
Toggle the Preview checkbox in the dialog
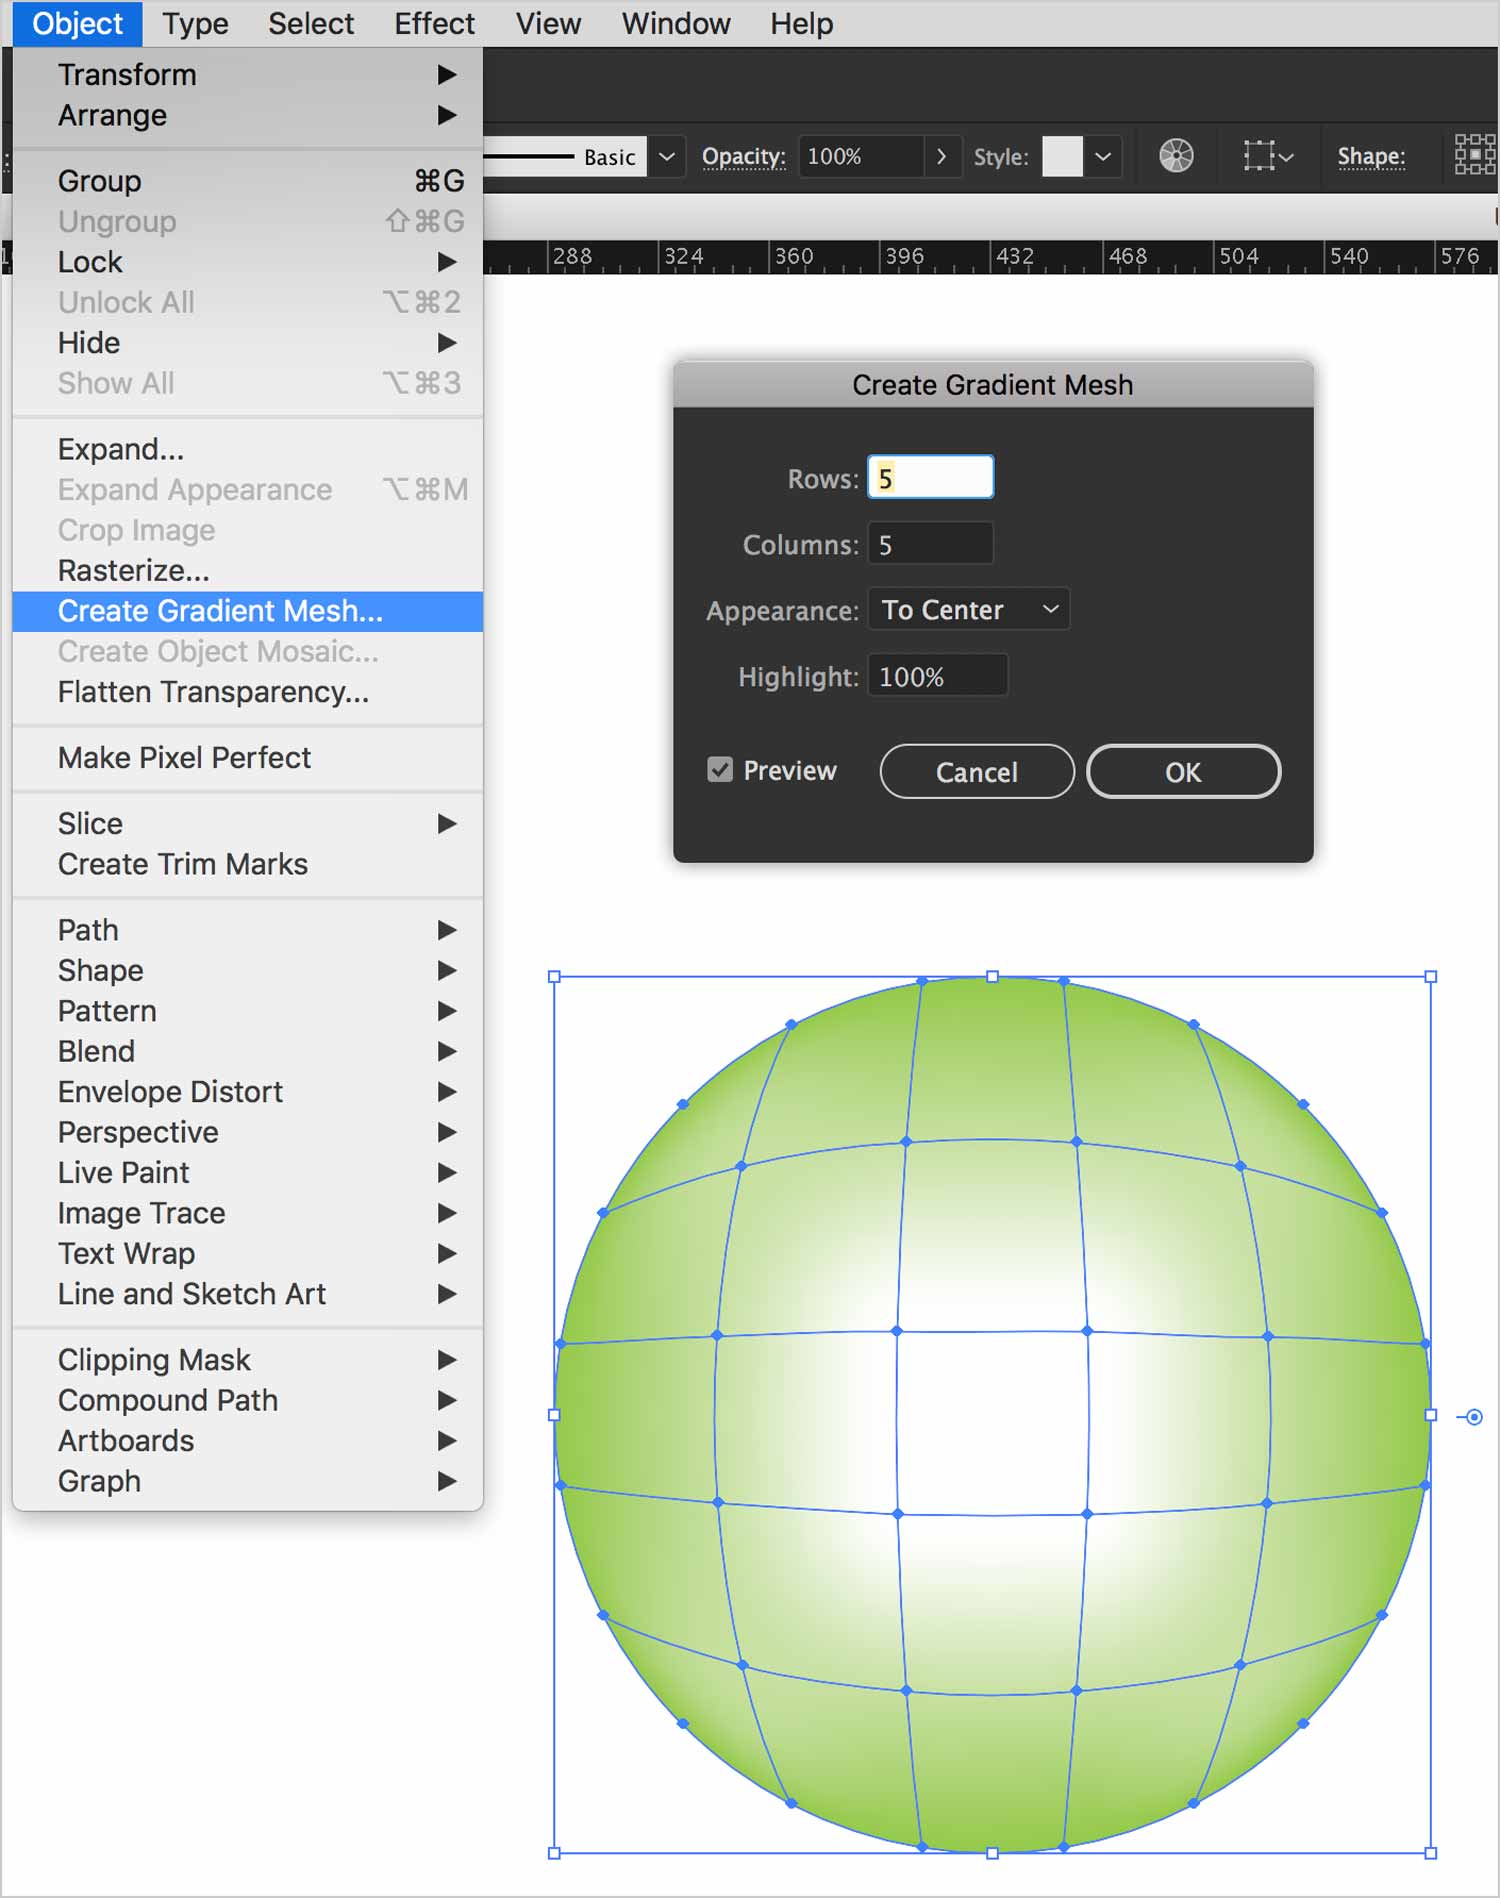(720, 770)
